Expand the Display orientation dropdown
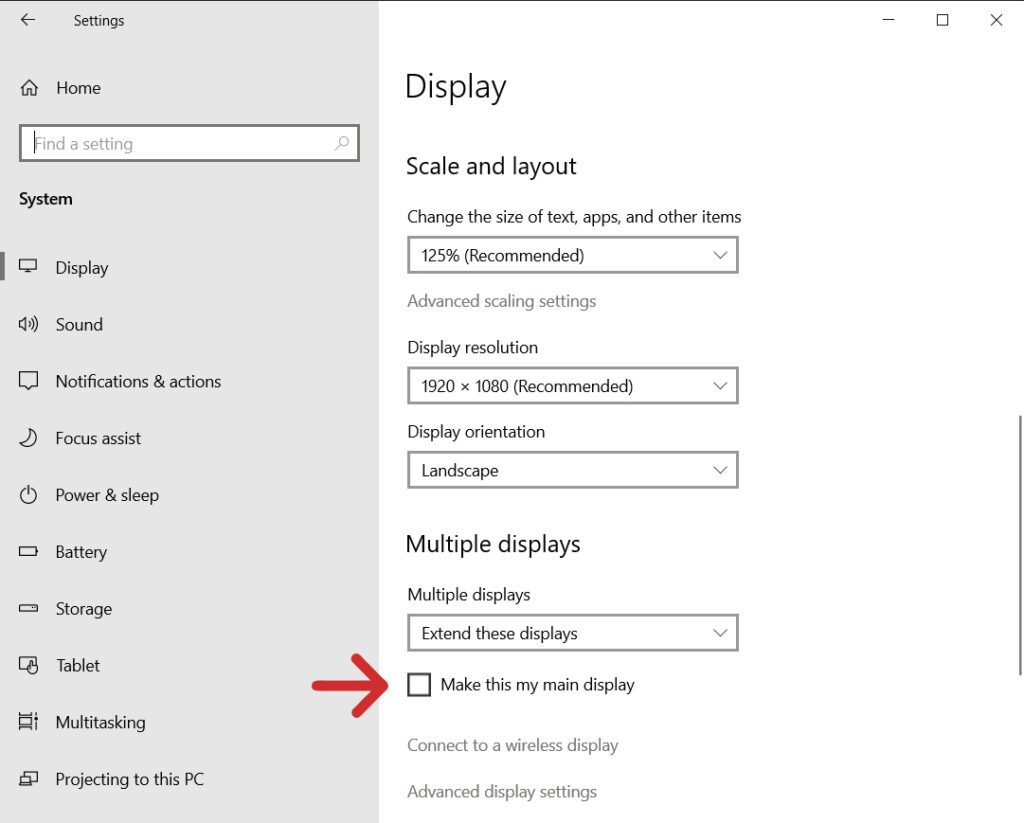This screenshot has width=1024, height=823. (572, 470)
